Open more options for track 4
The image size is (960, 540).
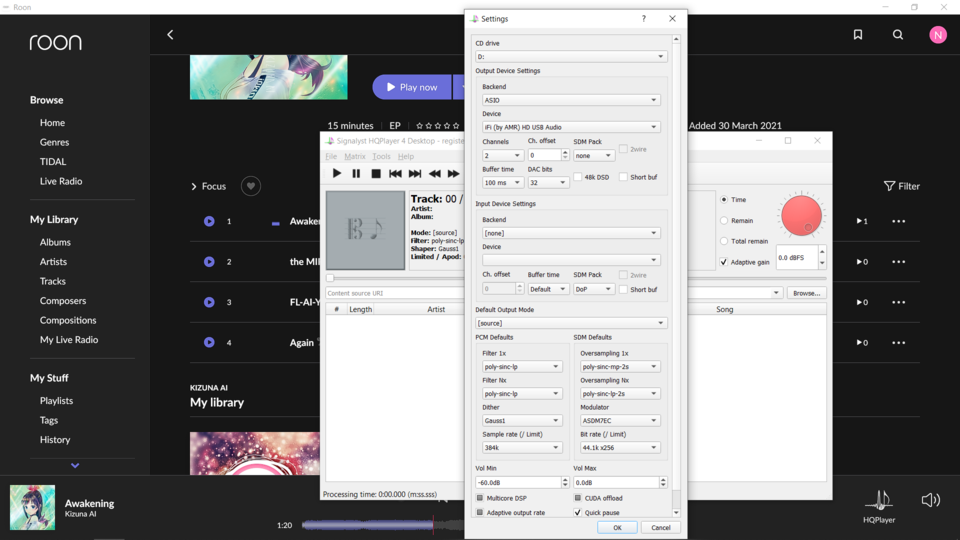tap(898, 342)
